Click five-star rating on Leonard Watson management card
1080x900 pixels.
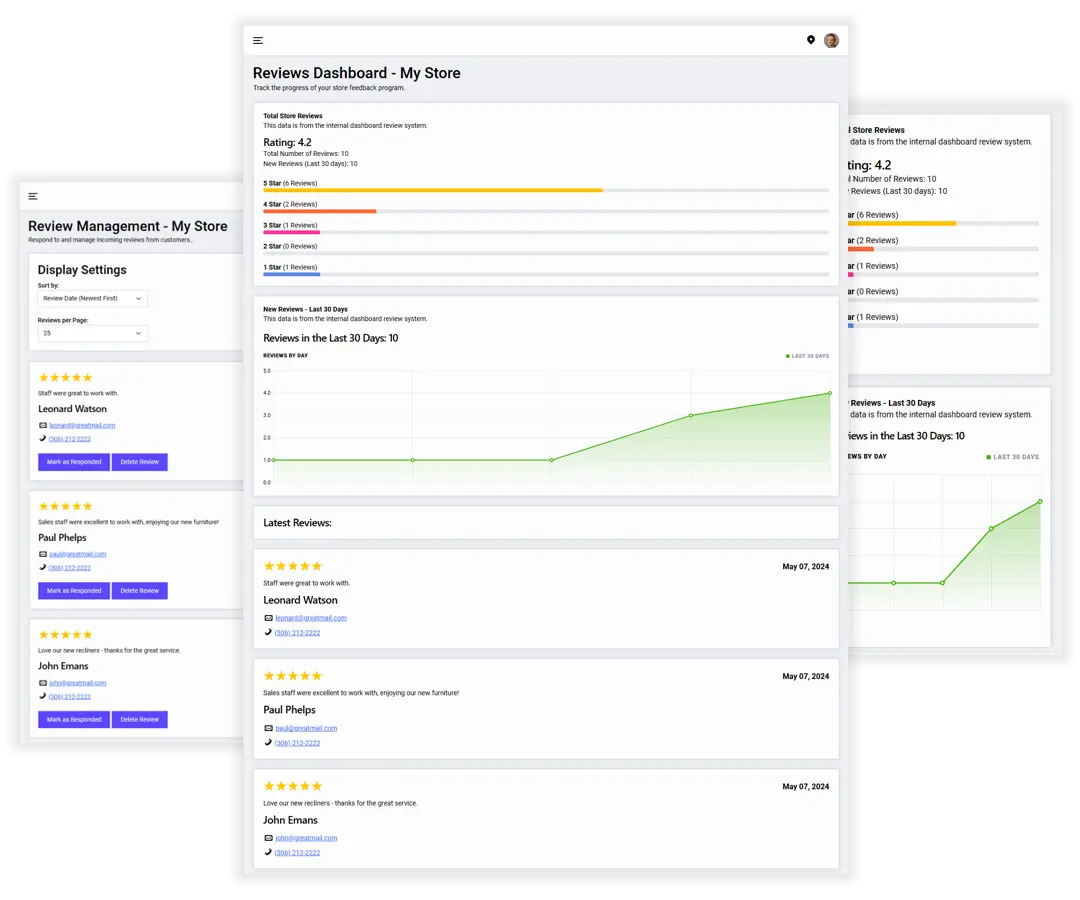[x=65, y=378]
